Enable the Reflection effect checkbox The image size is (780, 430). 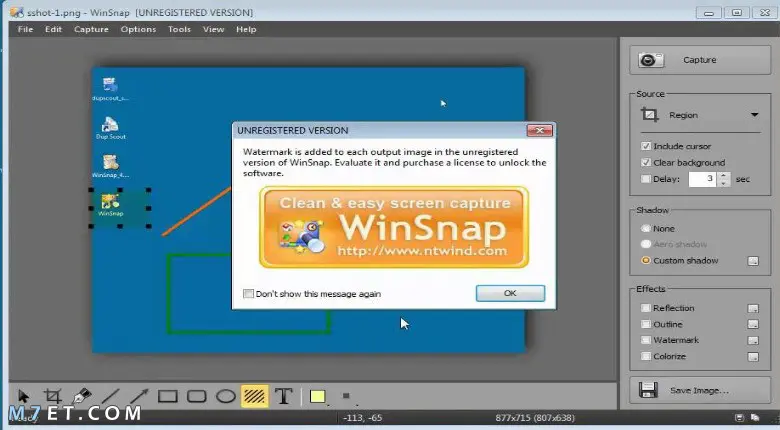(x=646, y=308)
